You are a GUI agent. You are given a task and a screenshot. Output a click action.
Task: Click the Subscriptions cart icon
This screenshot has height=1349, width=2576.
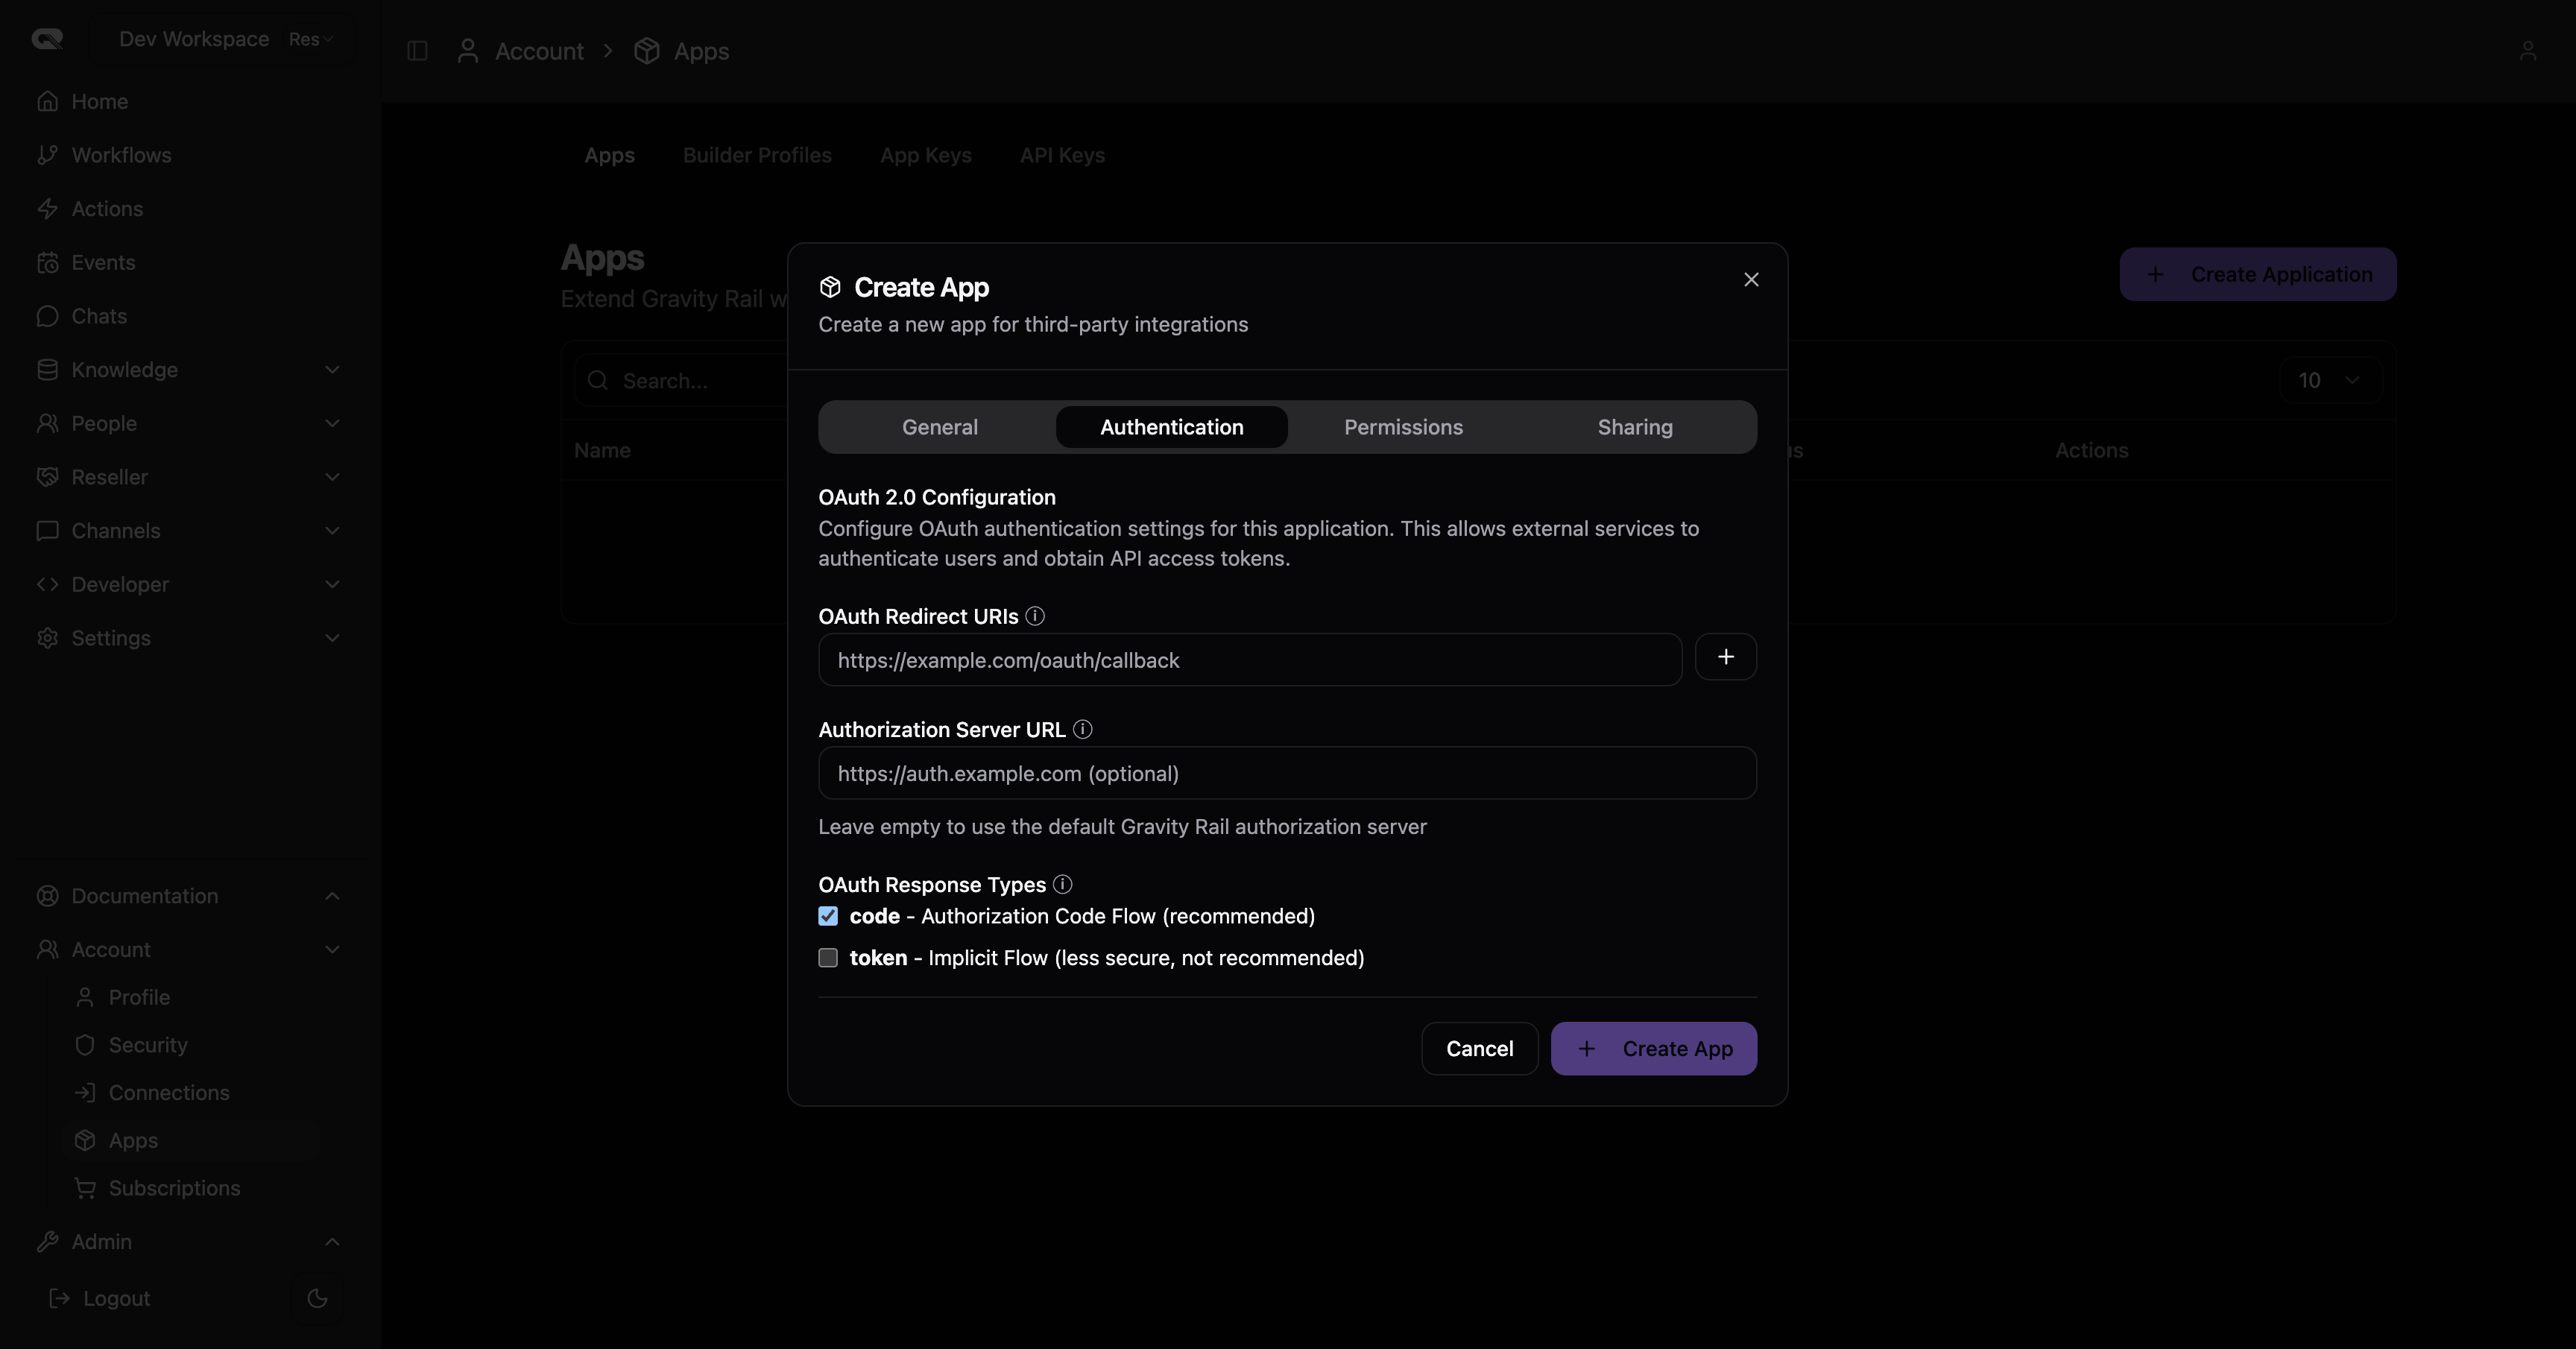pyautogui.click(x=85, y=1188)
